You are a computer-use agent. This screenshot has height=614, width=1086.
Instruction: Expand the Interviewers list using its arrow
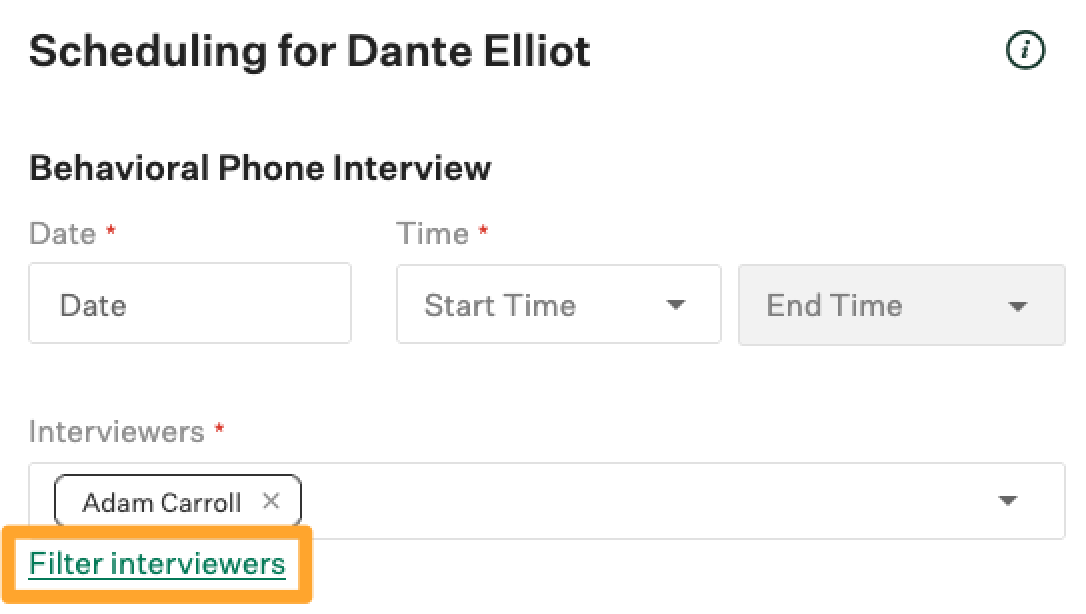tap(1008, 500)
